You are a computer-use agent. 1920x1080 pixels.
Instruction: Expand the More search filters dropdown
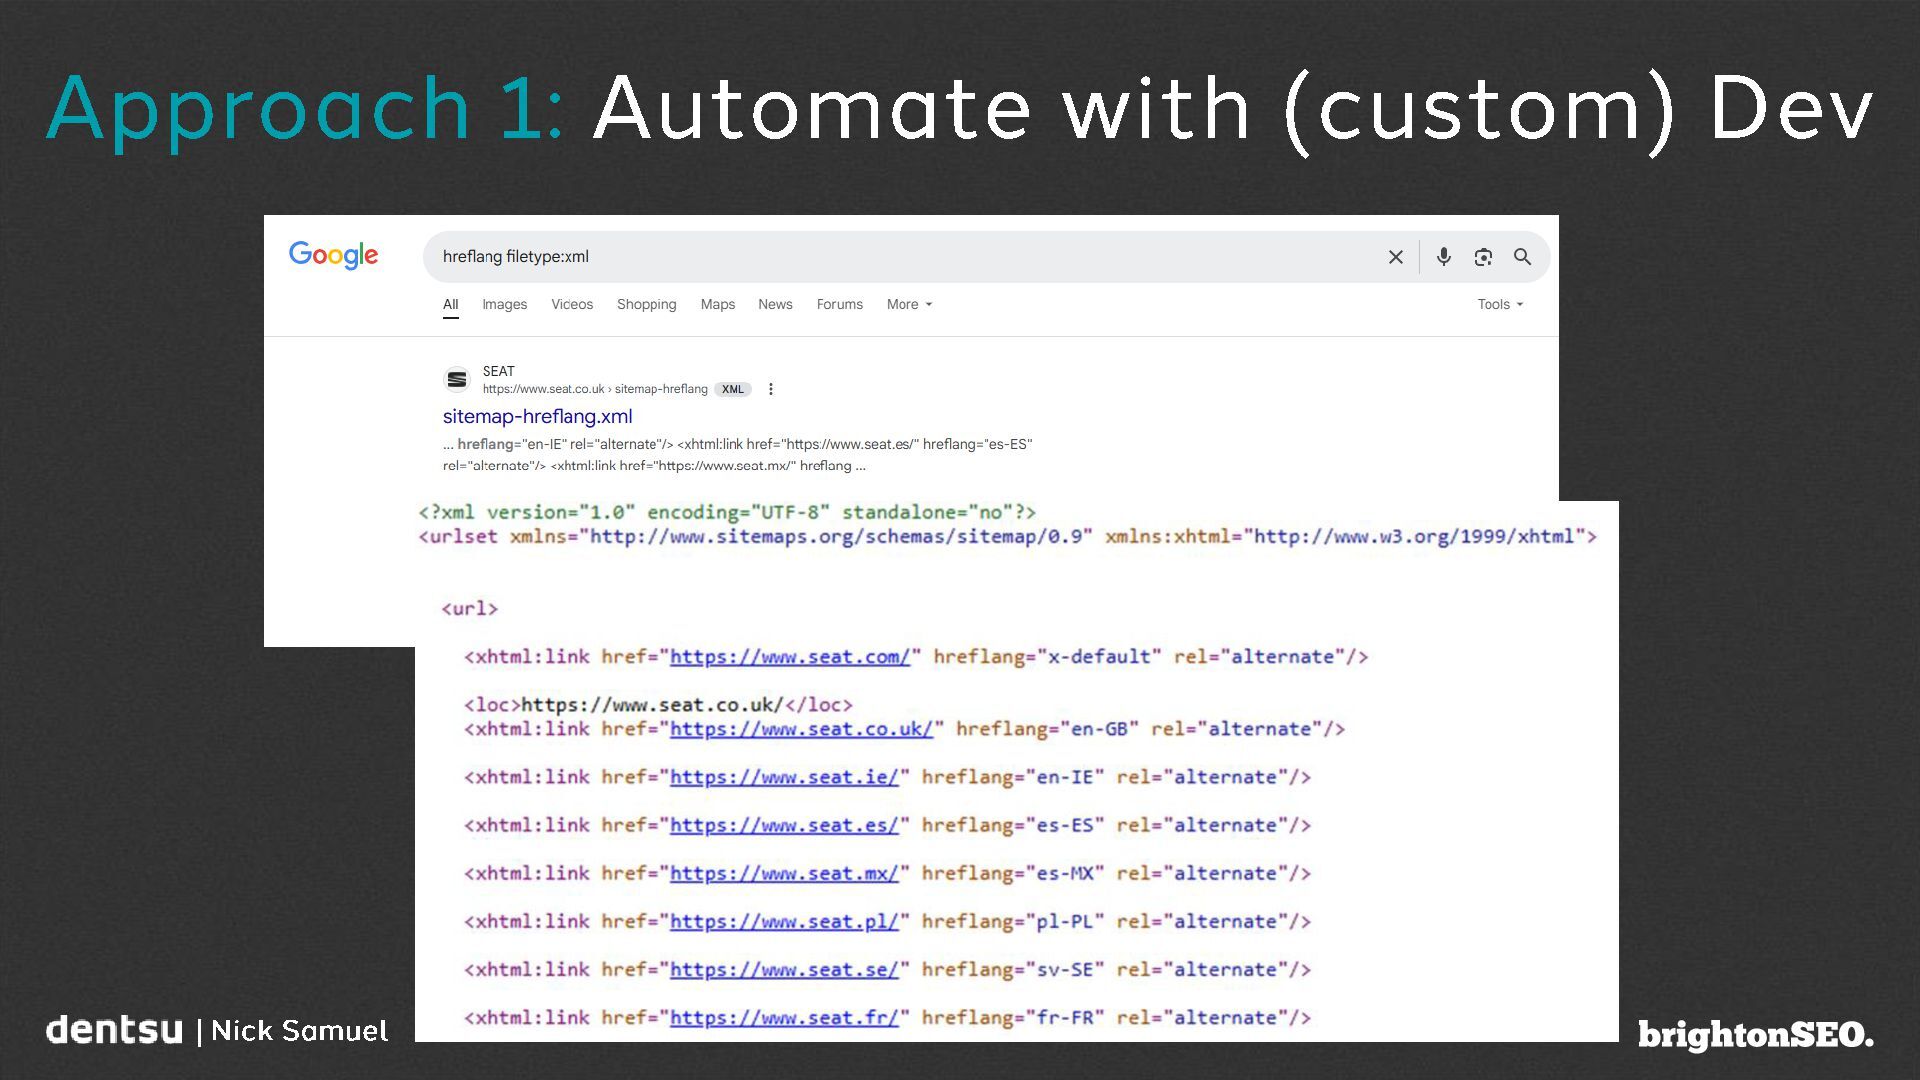pos(908,304)
